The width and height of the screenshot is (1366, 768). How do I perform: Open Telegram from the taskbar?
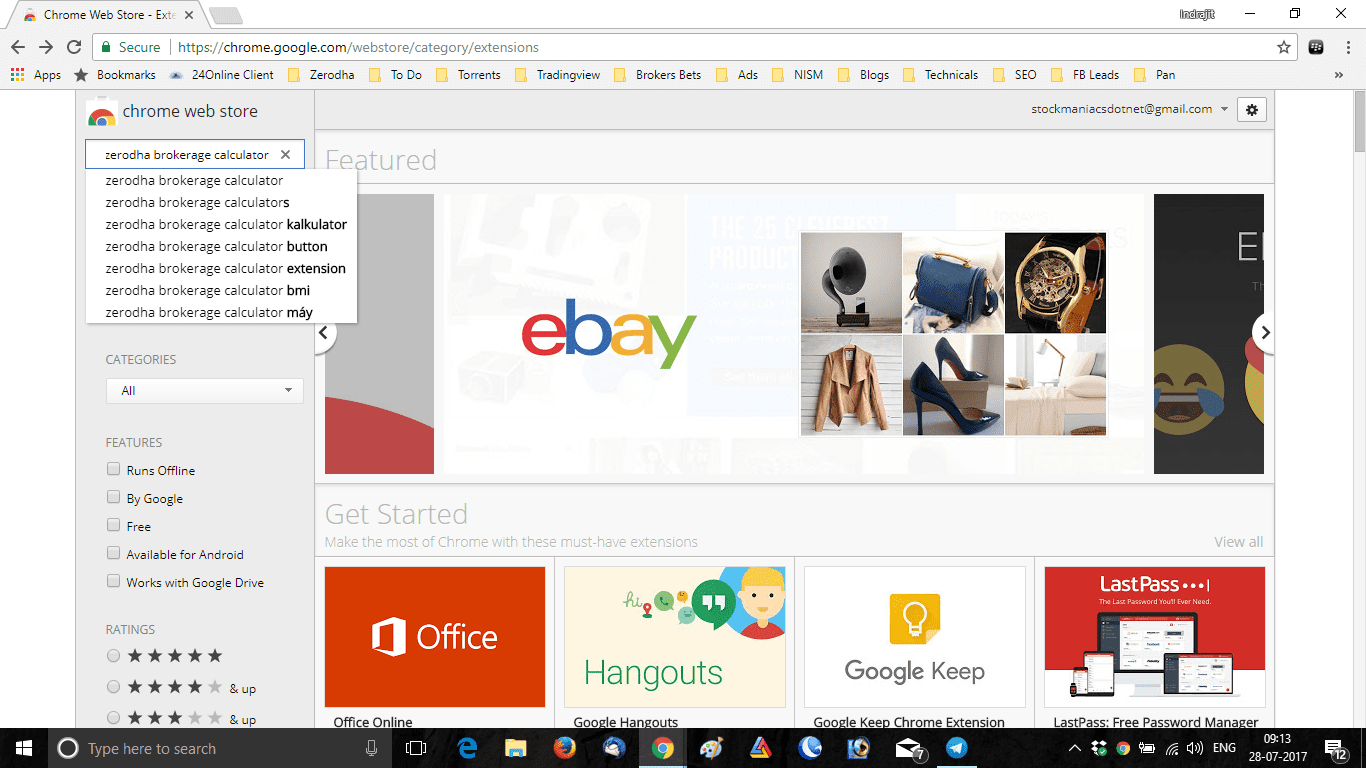pyautogui.click(x=957, y=748)
